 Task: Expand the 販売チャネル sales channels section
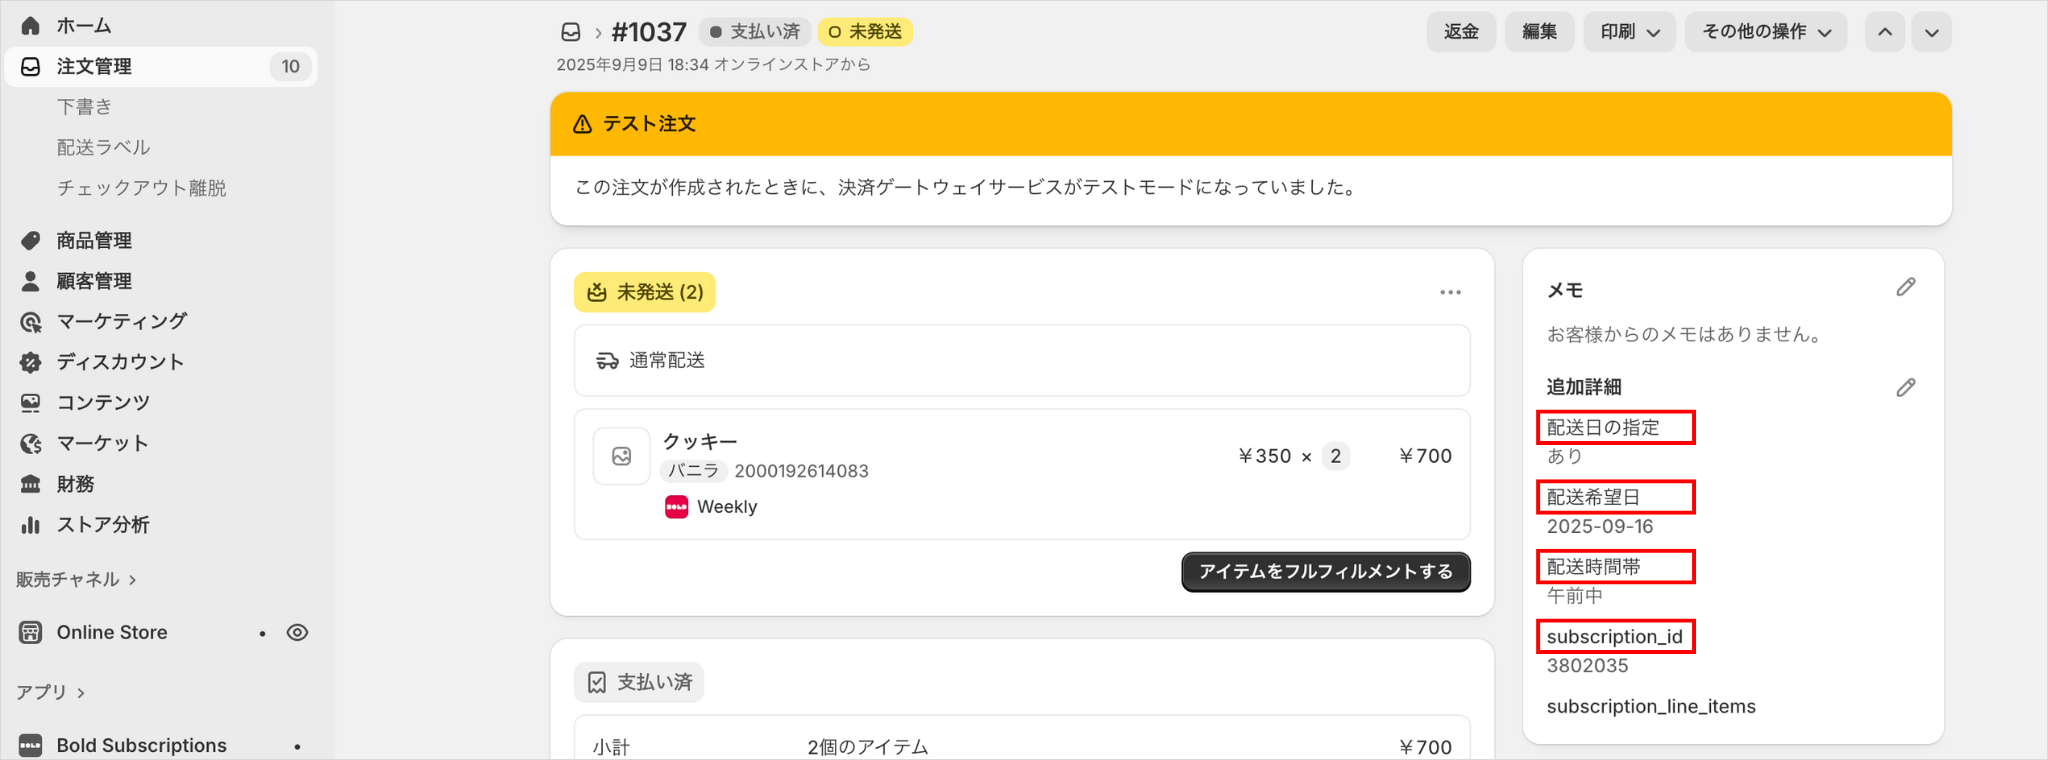(x=76, y=579)
